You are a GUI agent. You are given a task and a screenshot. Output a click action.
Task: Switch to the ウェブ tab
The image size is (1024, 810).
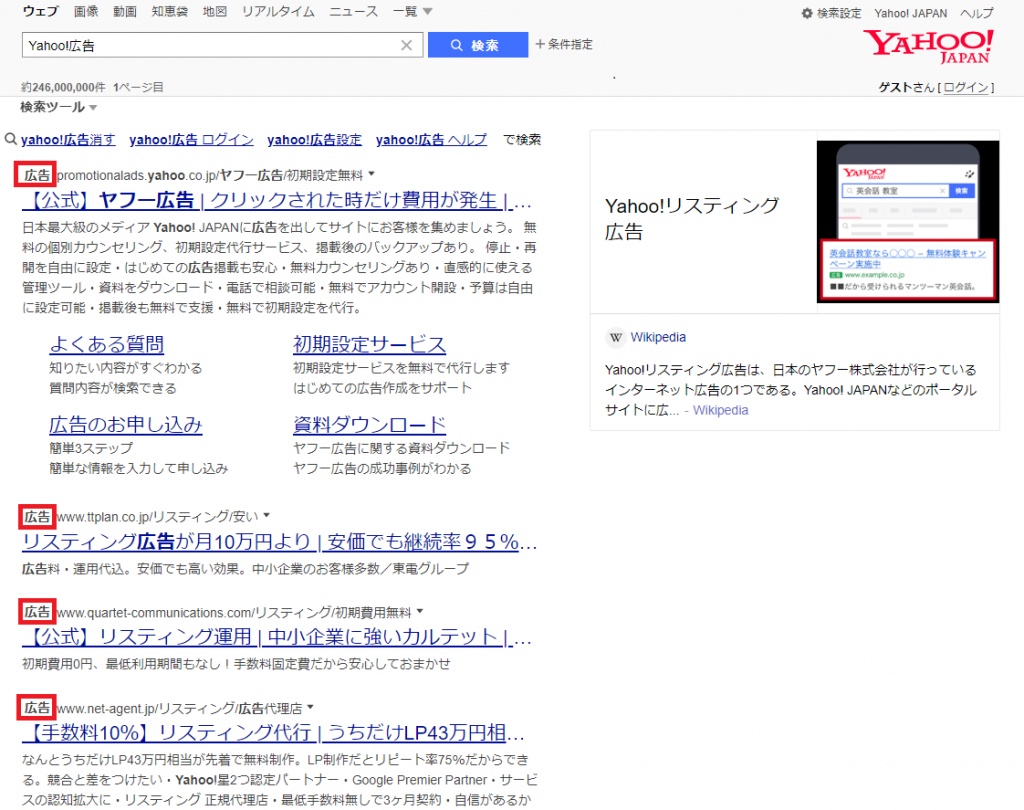pos(40,12)
